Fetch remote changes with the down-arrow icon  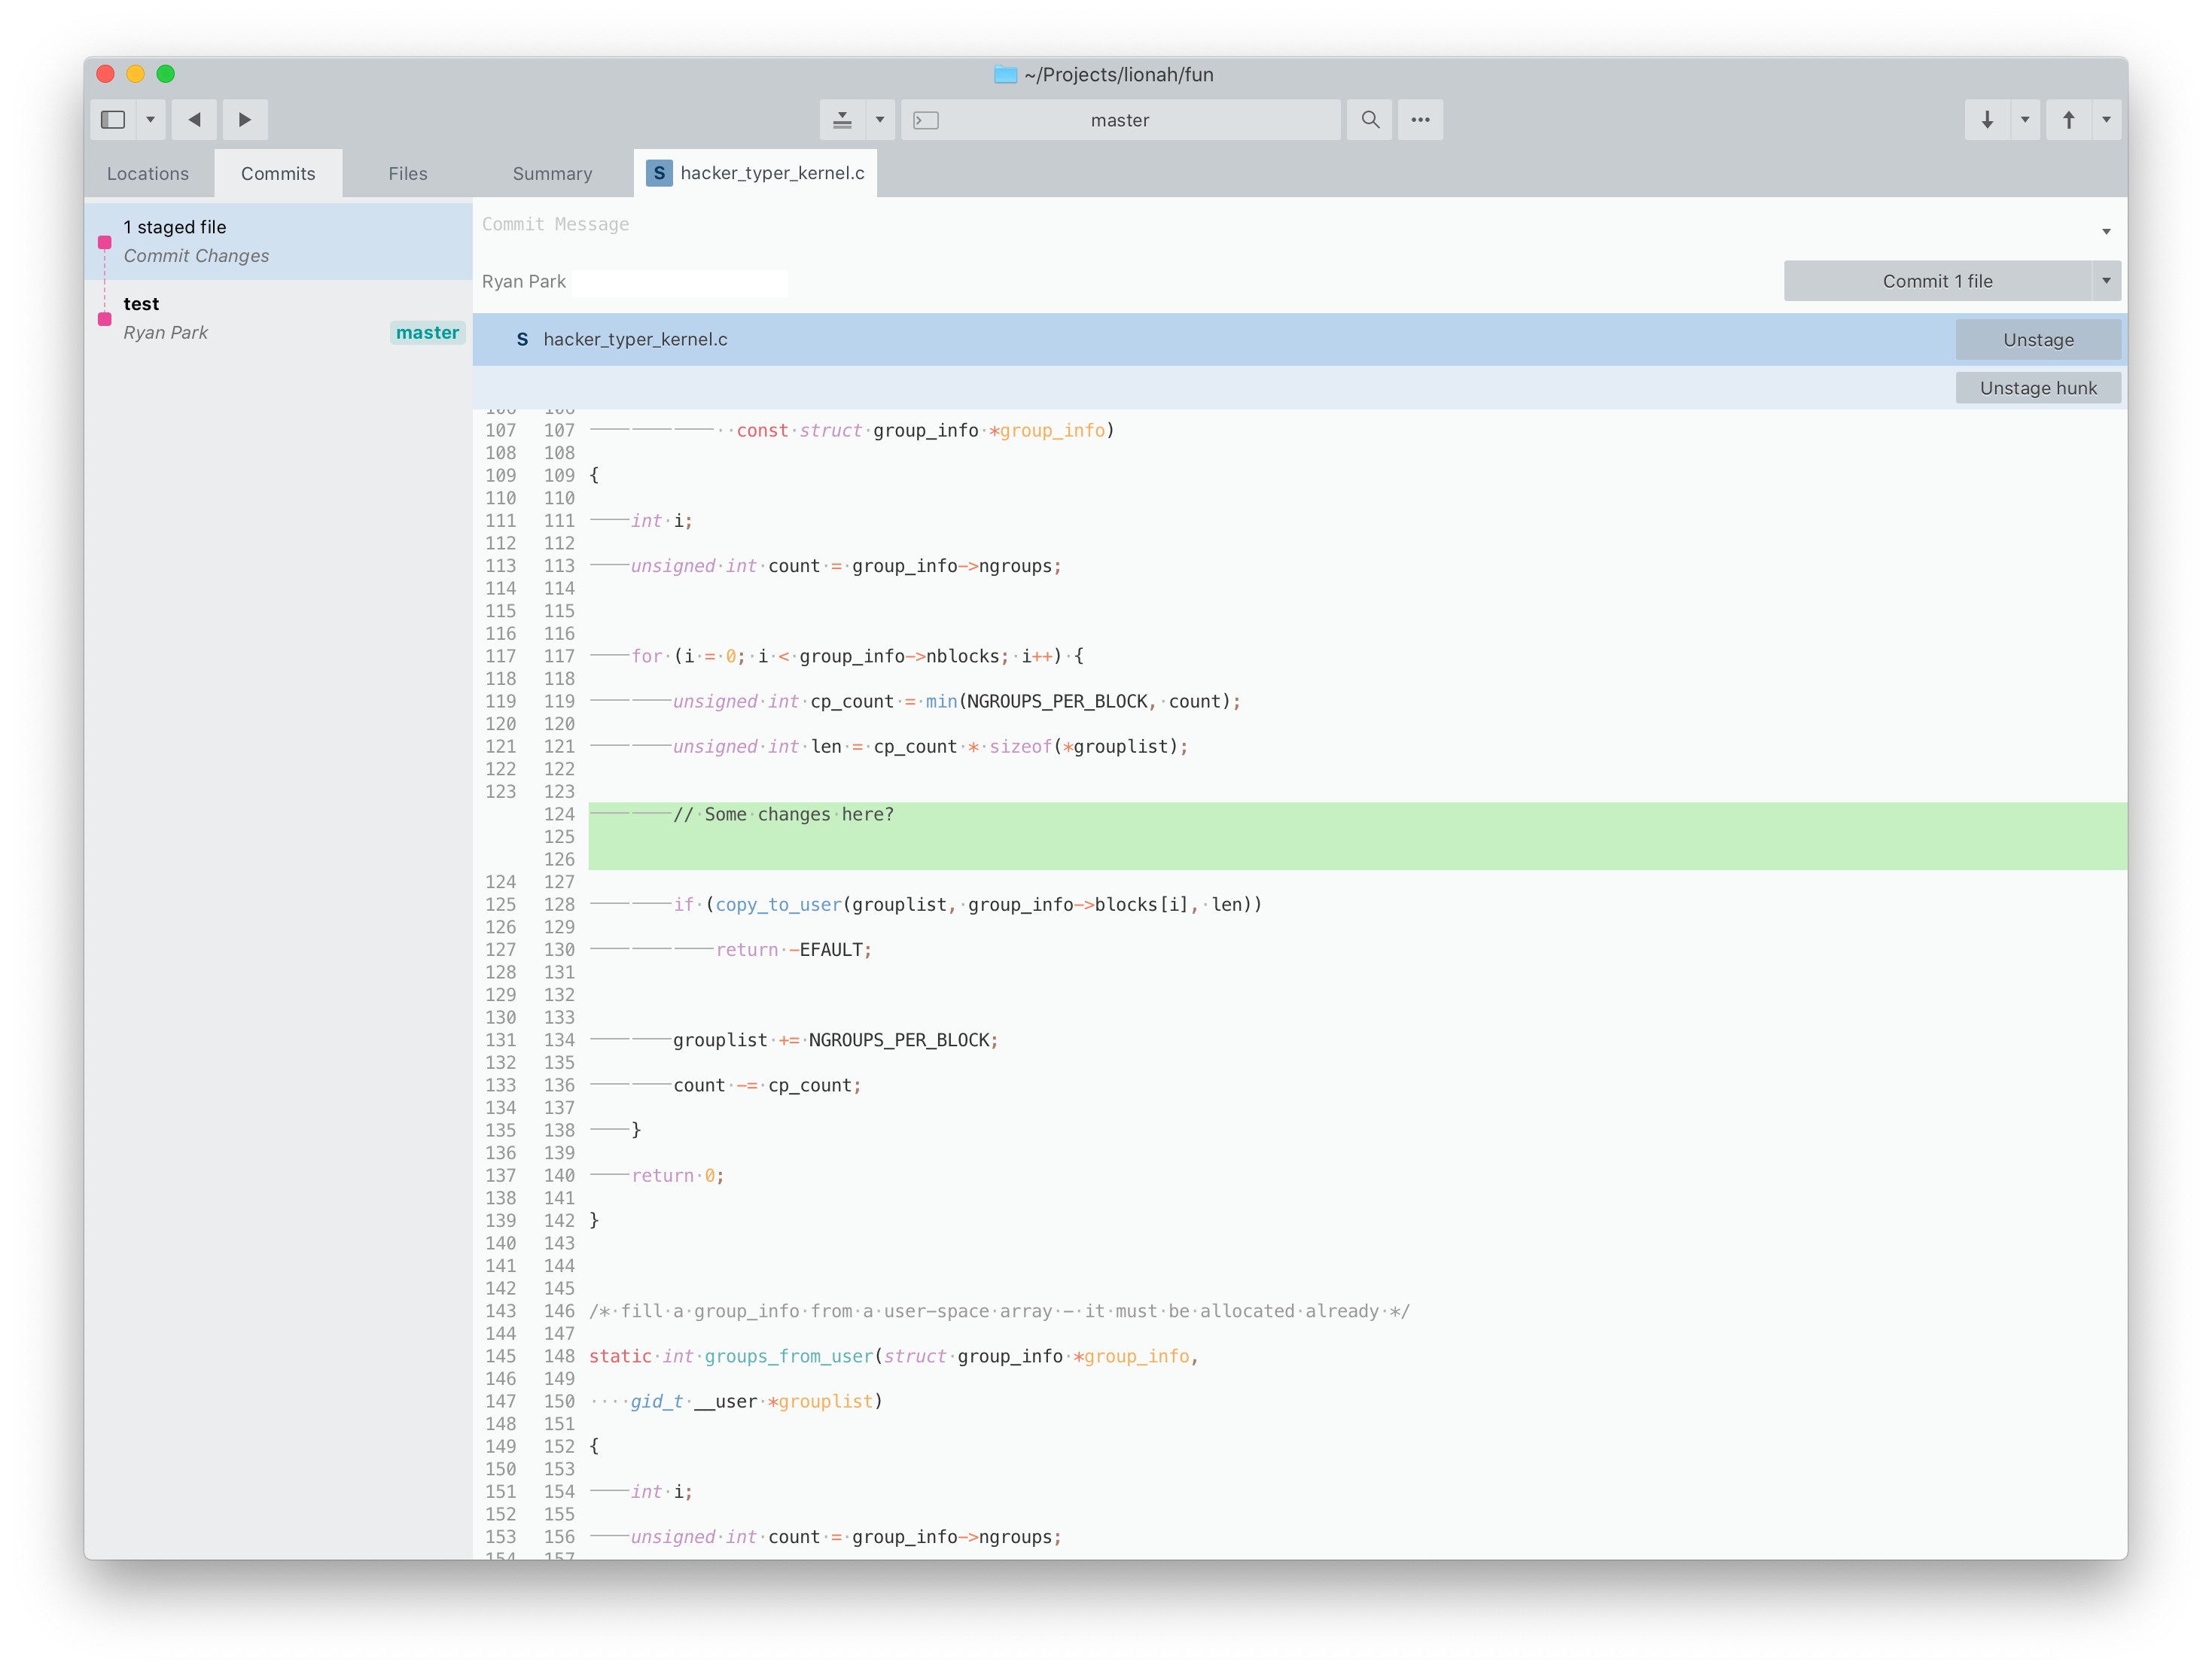coord(1987,119)
